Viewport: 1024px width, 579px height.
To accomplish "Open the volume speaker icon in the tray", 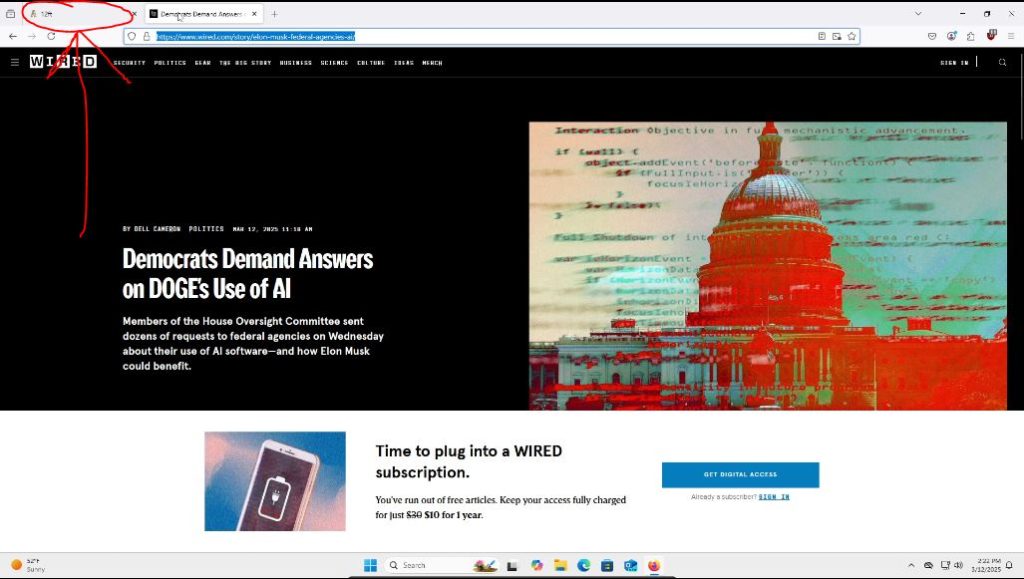I will (958, 565).
